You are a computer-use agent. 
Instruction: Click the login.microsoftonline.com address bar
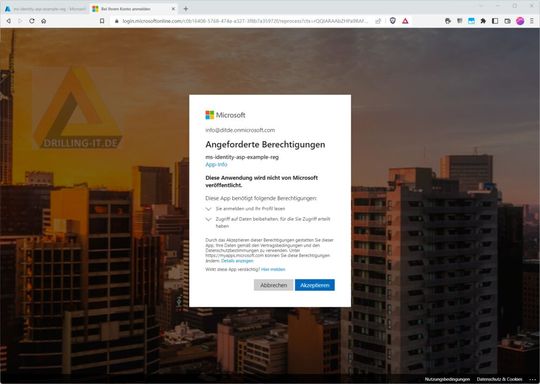tap(245, 21)
